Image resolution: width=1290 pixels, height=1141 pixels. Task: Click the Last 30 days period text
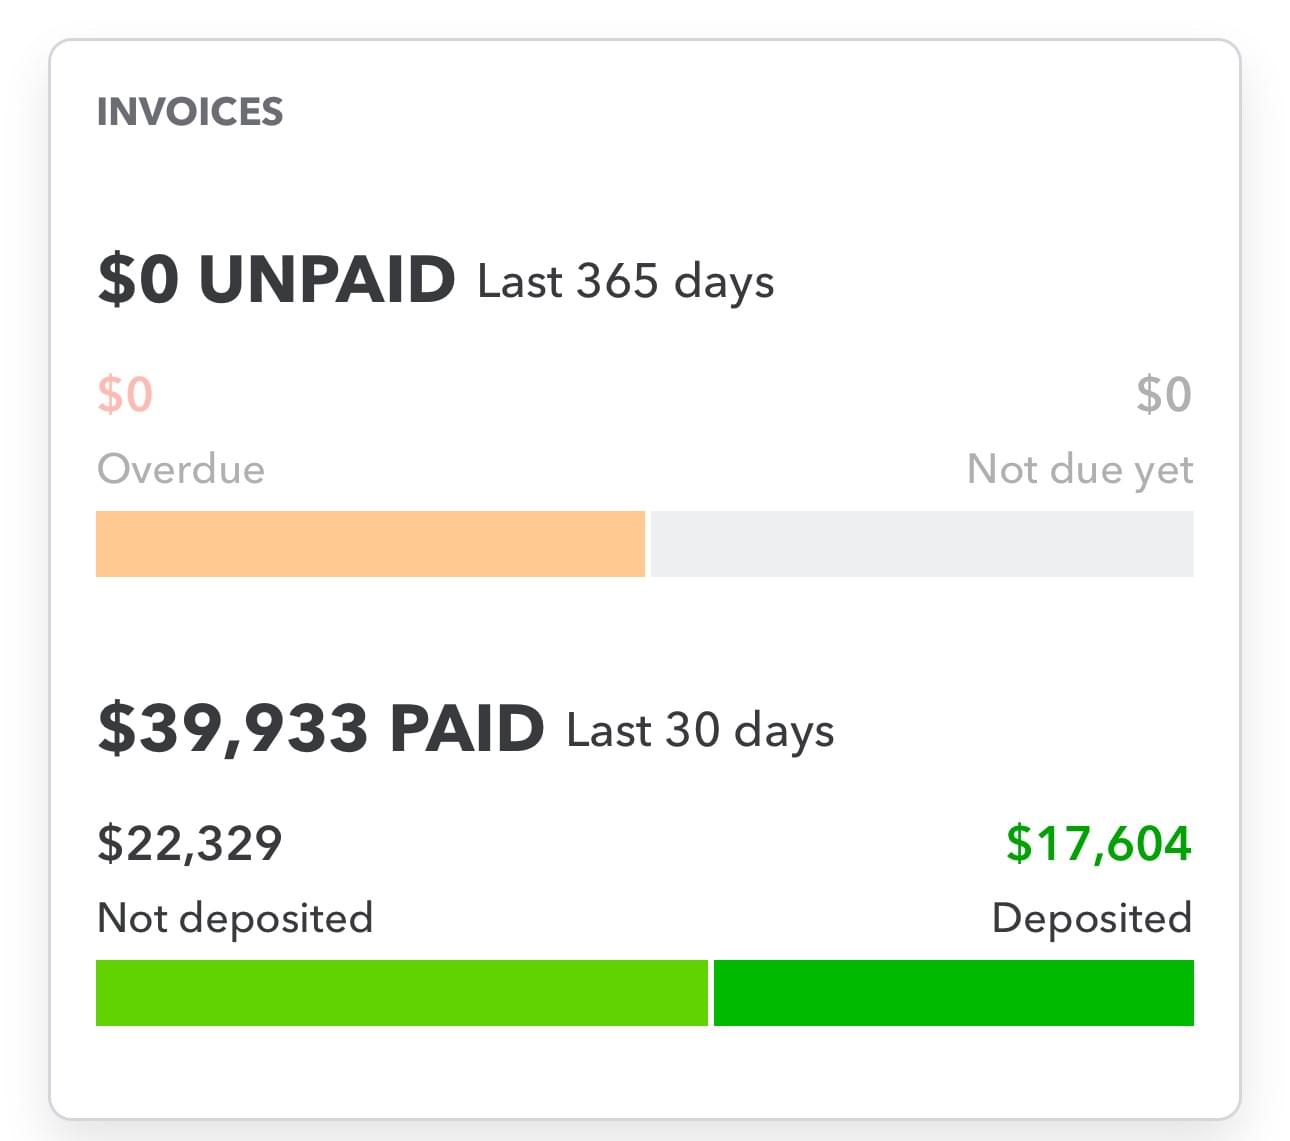(x=700, y=730)
